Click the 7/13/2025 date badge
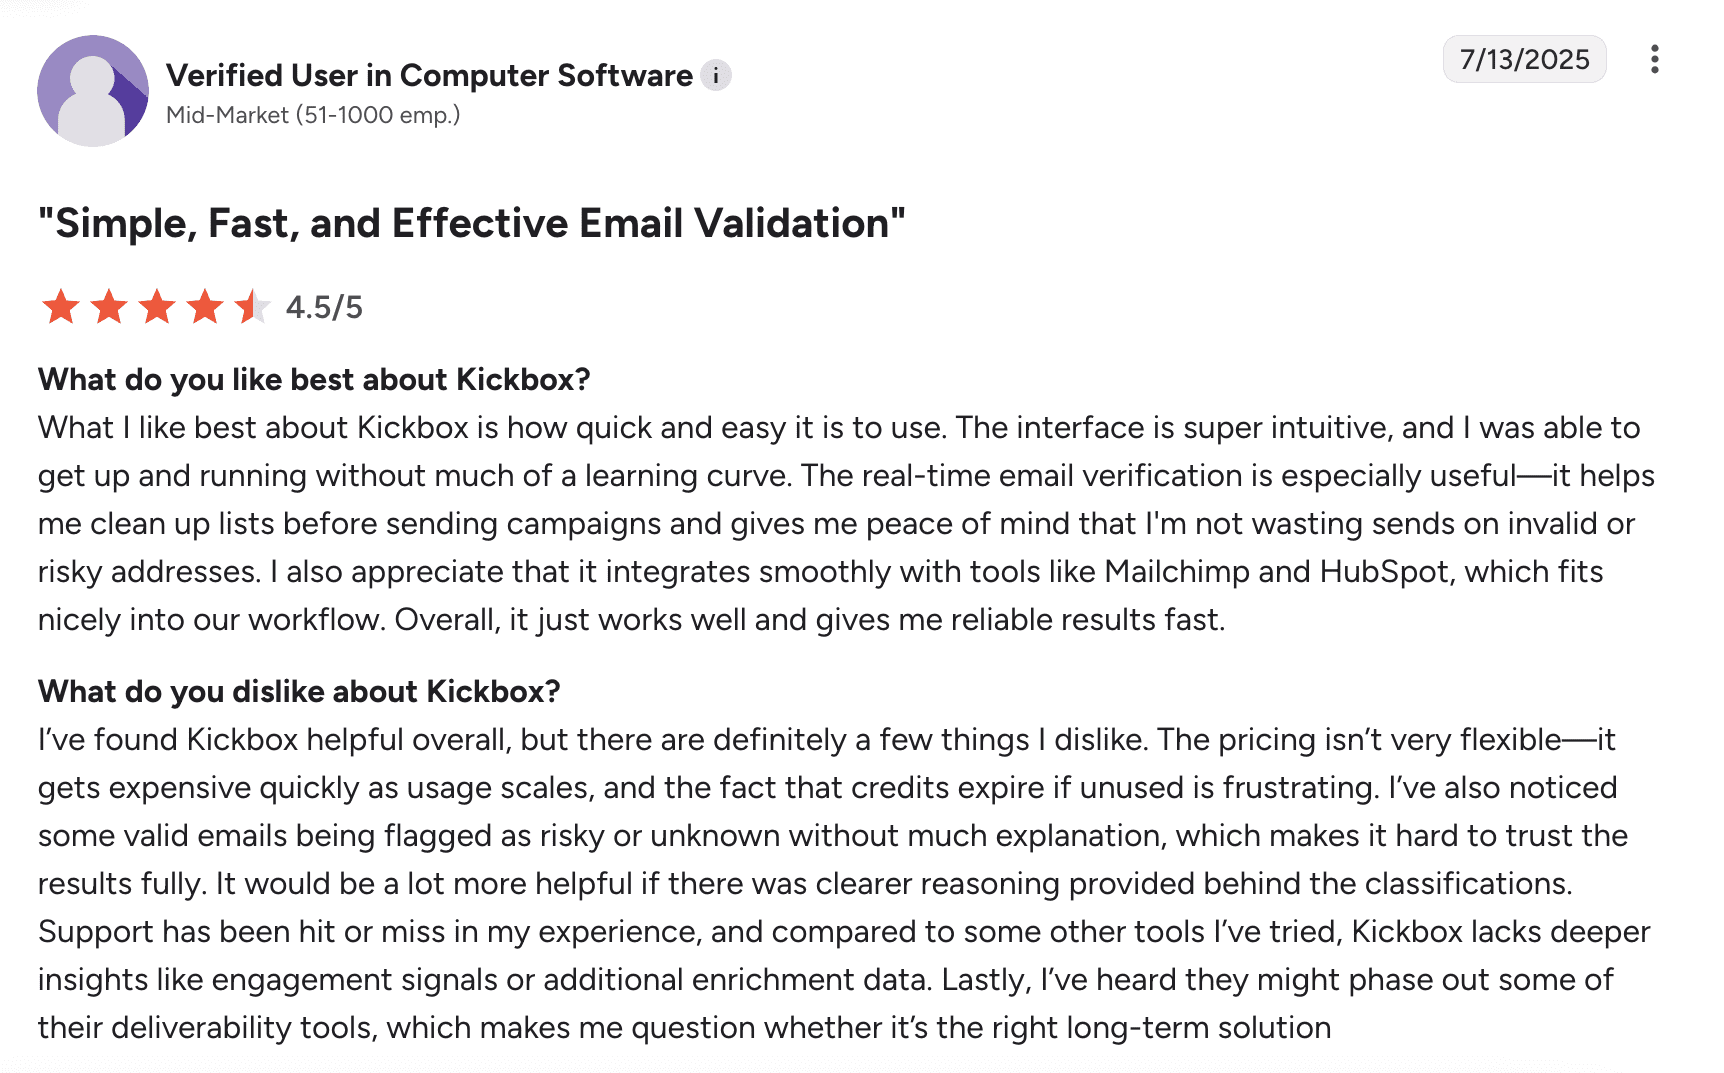Image resolution: width=1724 pixels, height=1073 pixels. click(x=1524, y=59)
